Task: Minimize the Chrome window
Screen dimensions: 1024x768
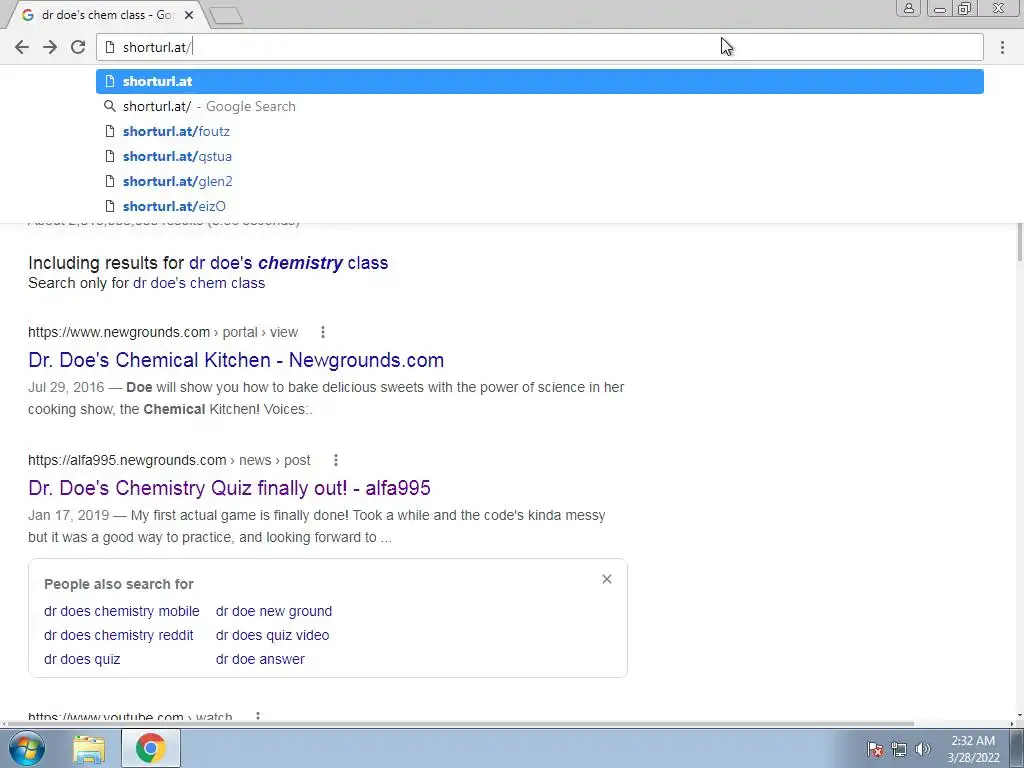Action: click(940, 8)
